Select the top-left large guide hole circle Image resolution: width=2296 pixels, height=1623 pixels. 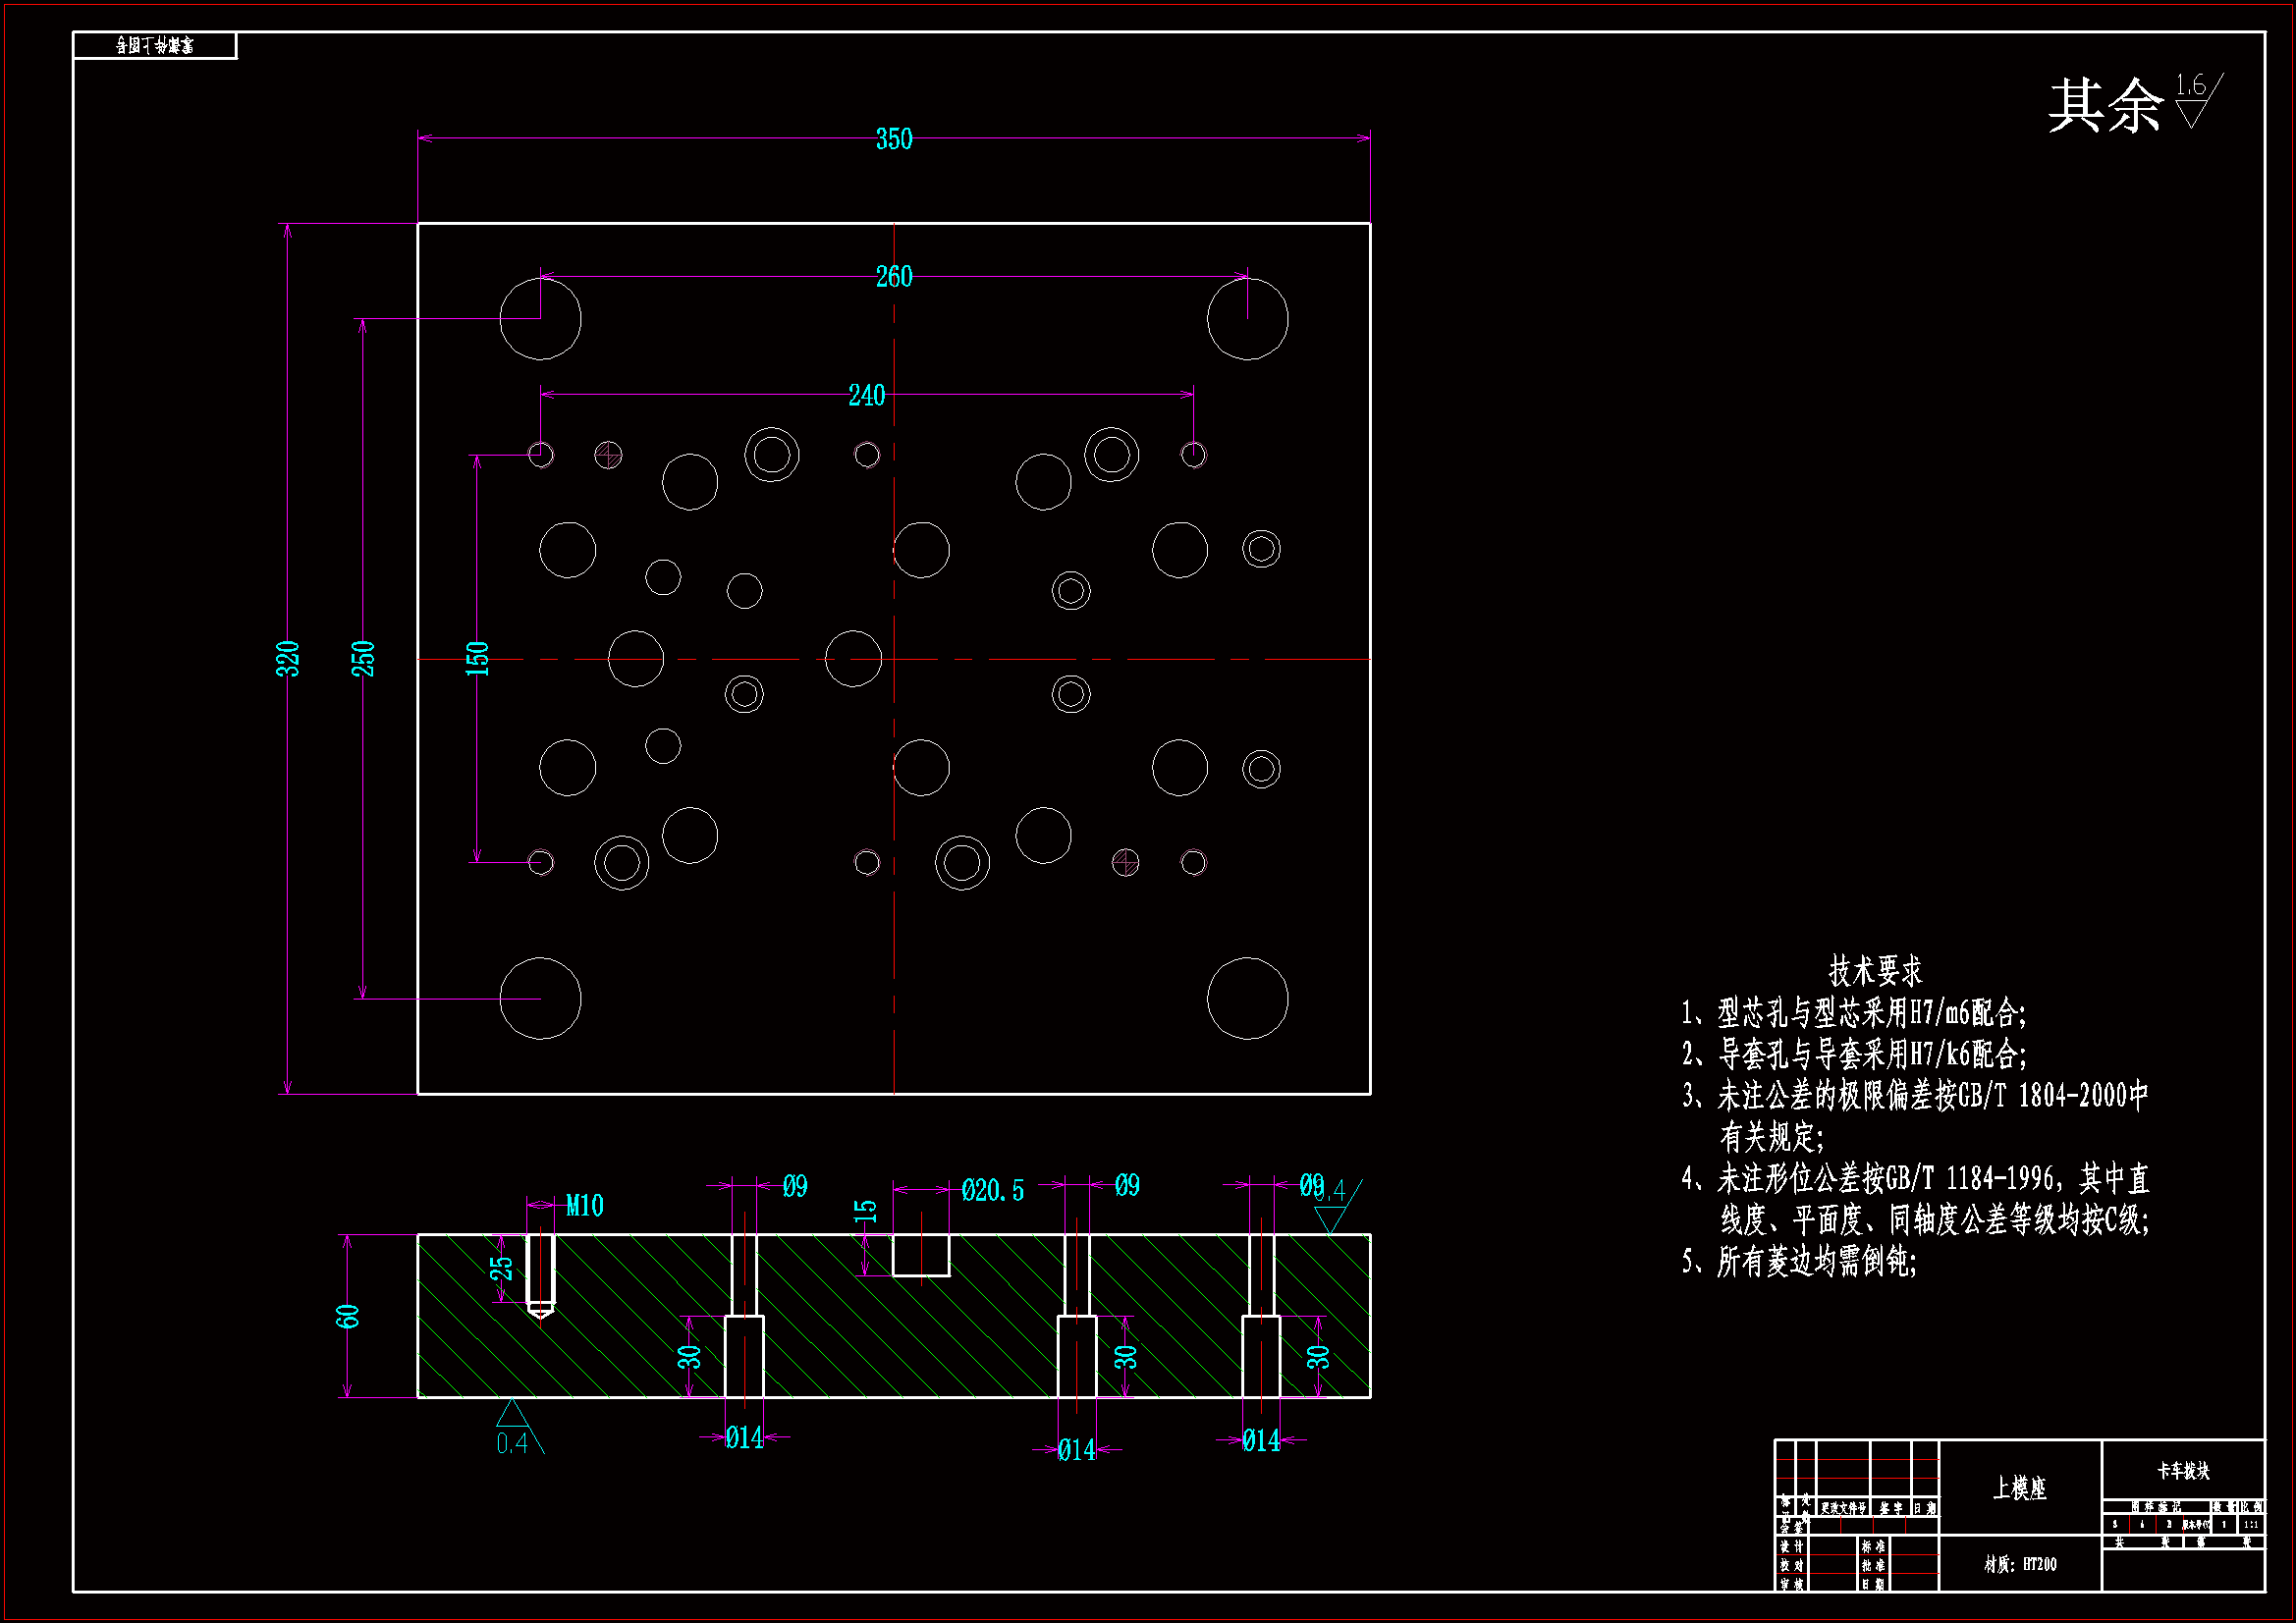click(x=540, y=319)
